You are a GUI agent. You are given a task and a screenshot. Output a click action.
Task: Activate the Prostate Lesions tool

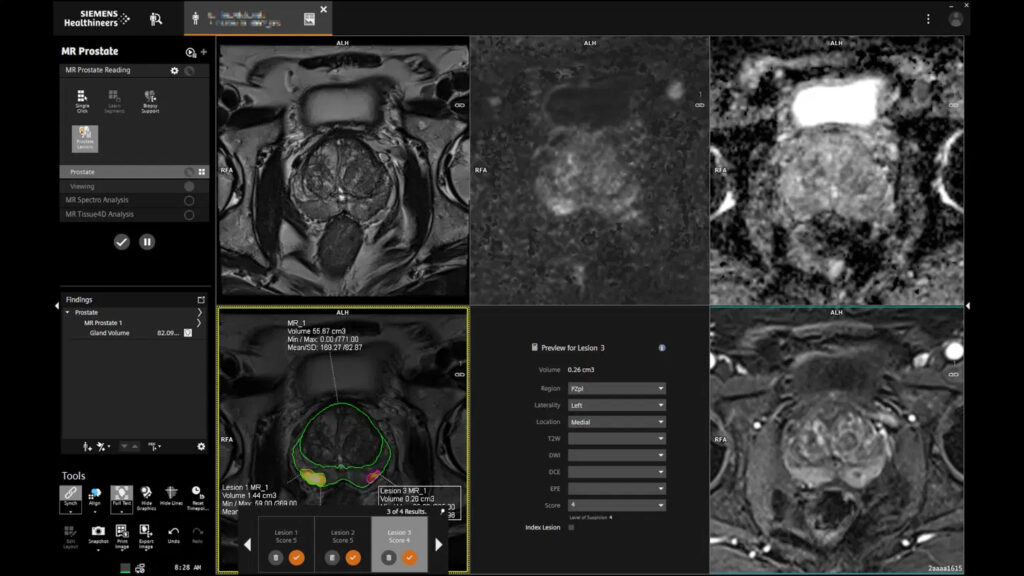[84, 138]
